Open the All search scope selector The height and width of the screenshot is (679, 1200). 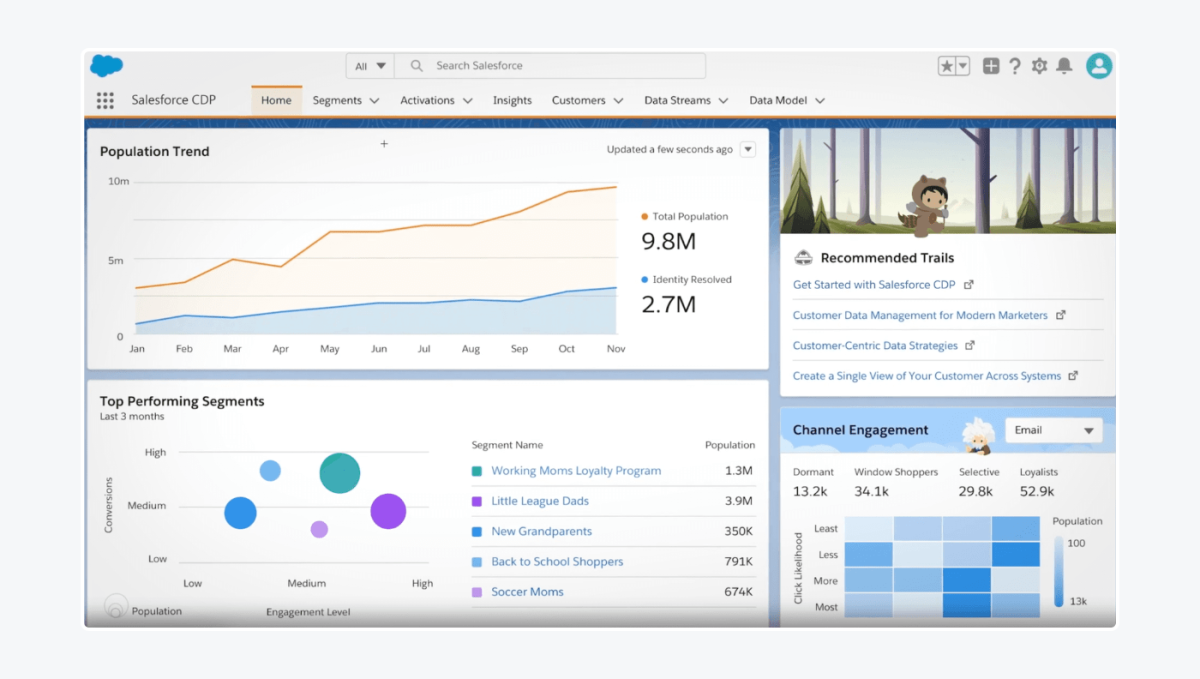click(369, 64)
